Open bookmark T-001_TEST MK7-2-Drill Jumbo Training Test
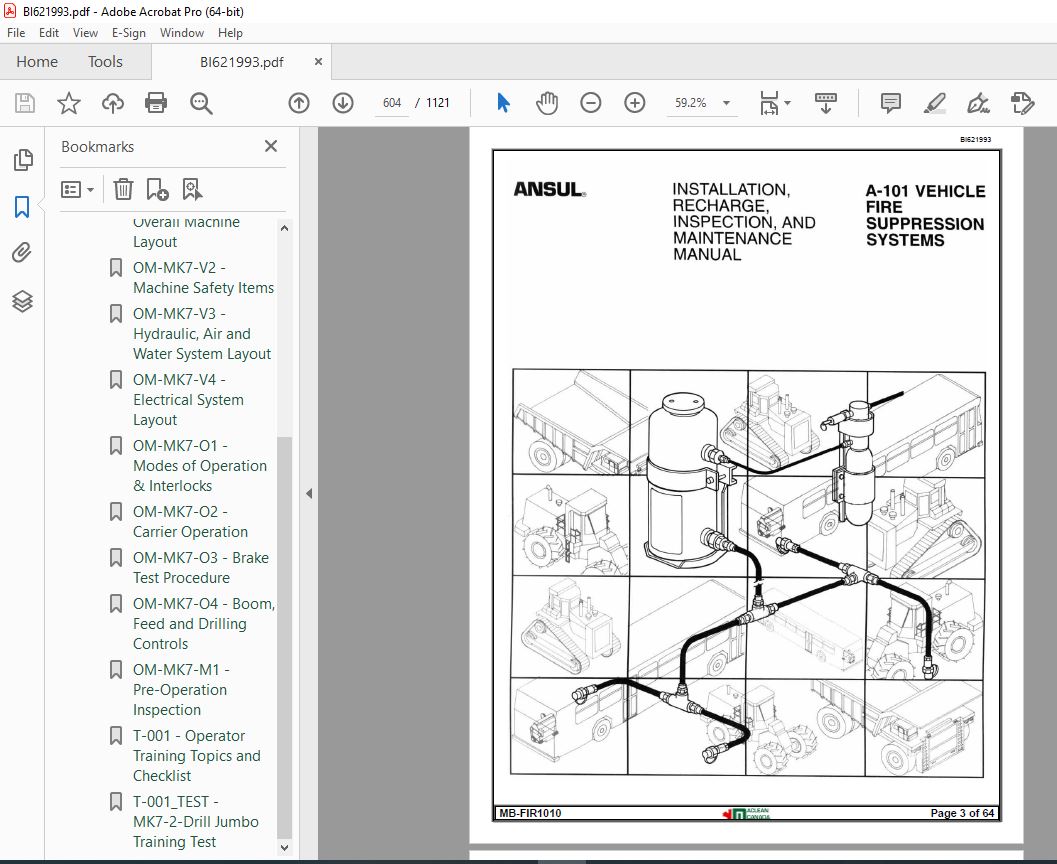The width and height of the screenshot is (1057, 864). [x=195, y=822]
